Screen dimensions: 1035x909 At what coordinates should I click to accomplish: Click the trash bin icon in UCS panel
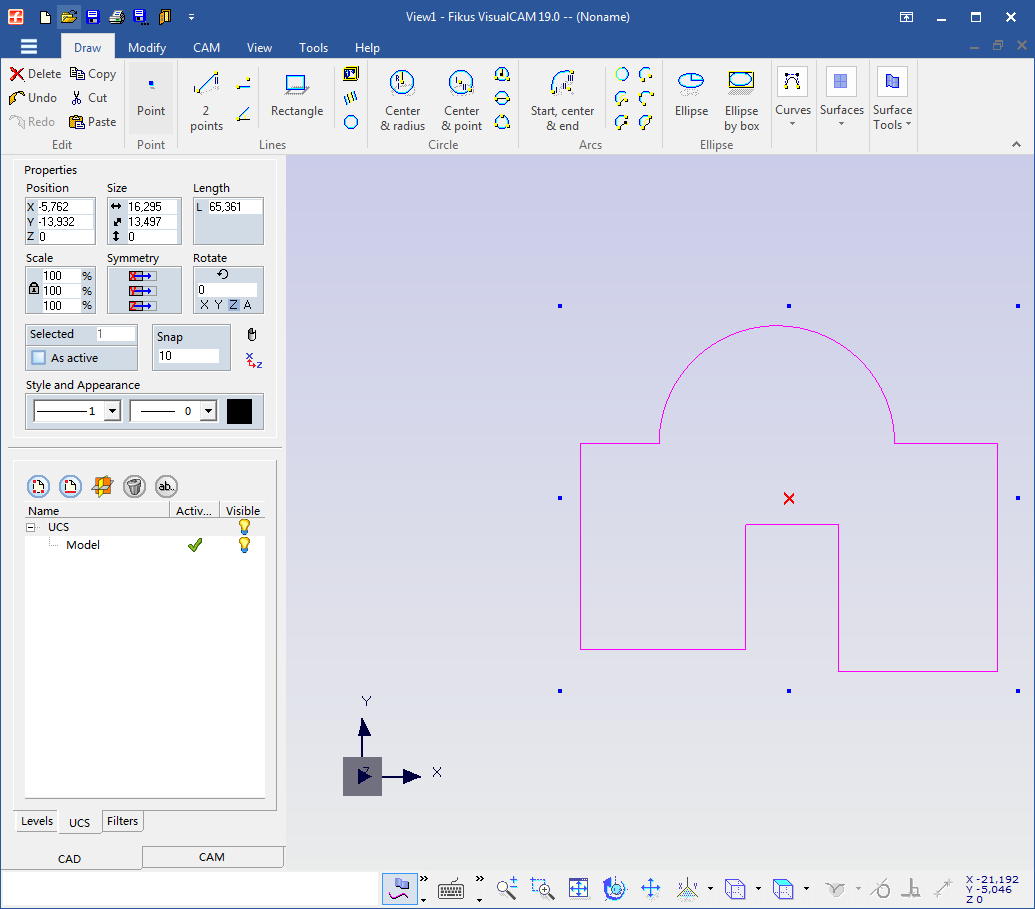coord(134,486)
